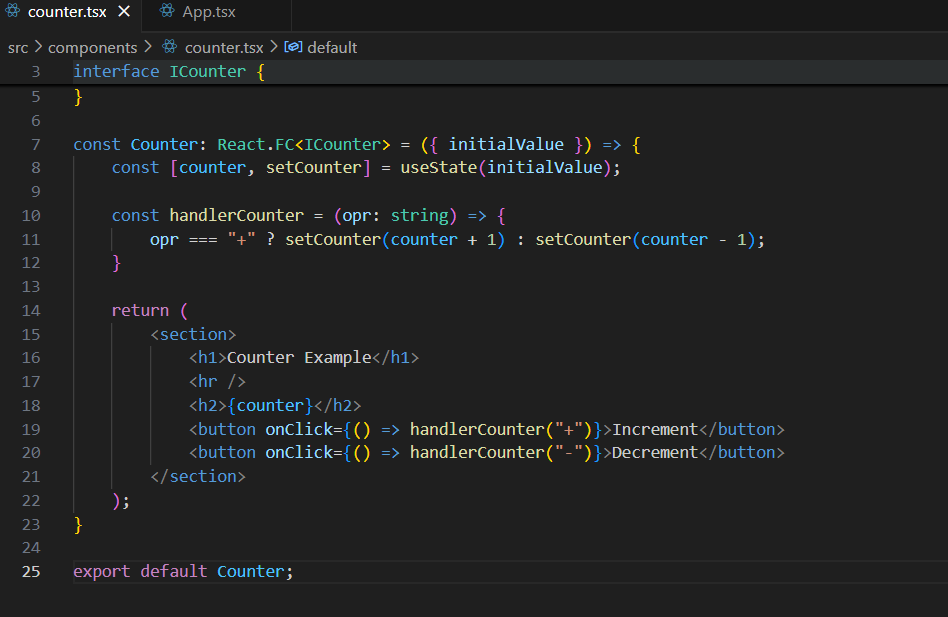Click the 'Decrement' button text on line 20

pyautogui.click(x=655, y=453)
